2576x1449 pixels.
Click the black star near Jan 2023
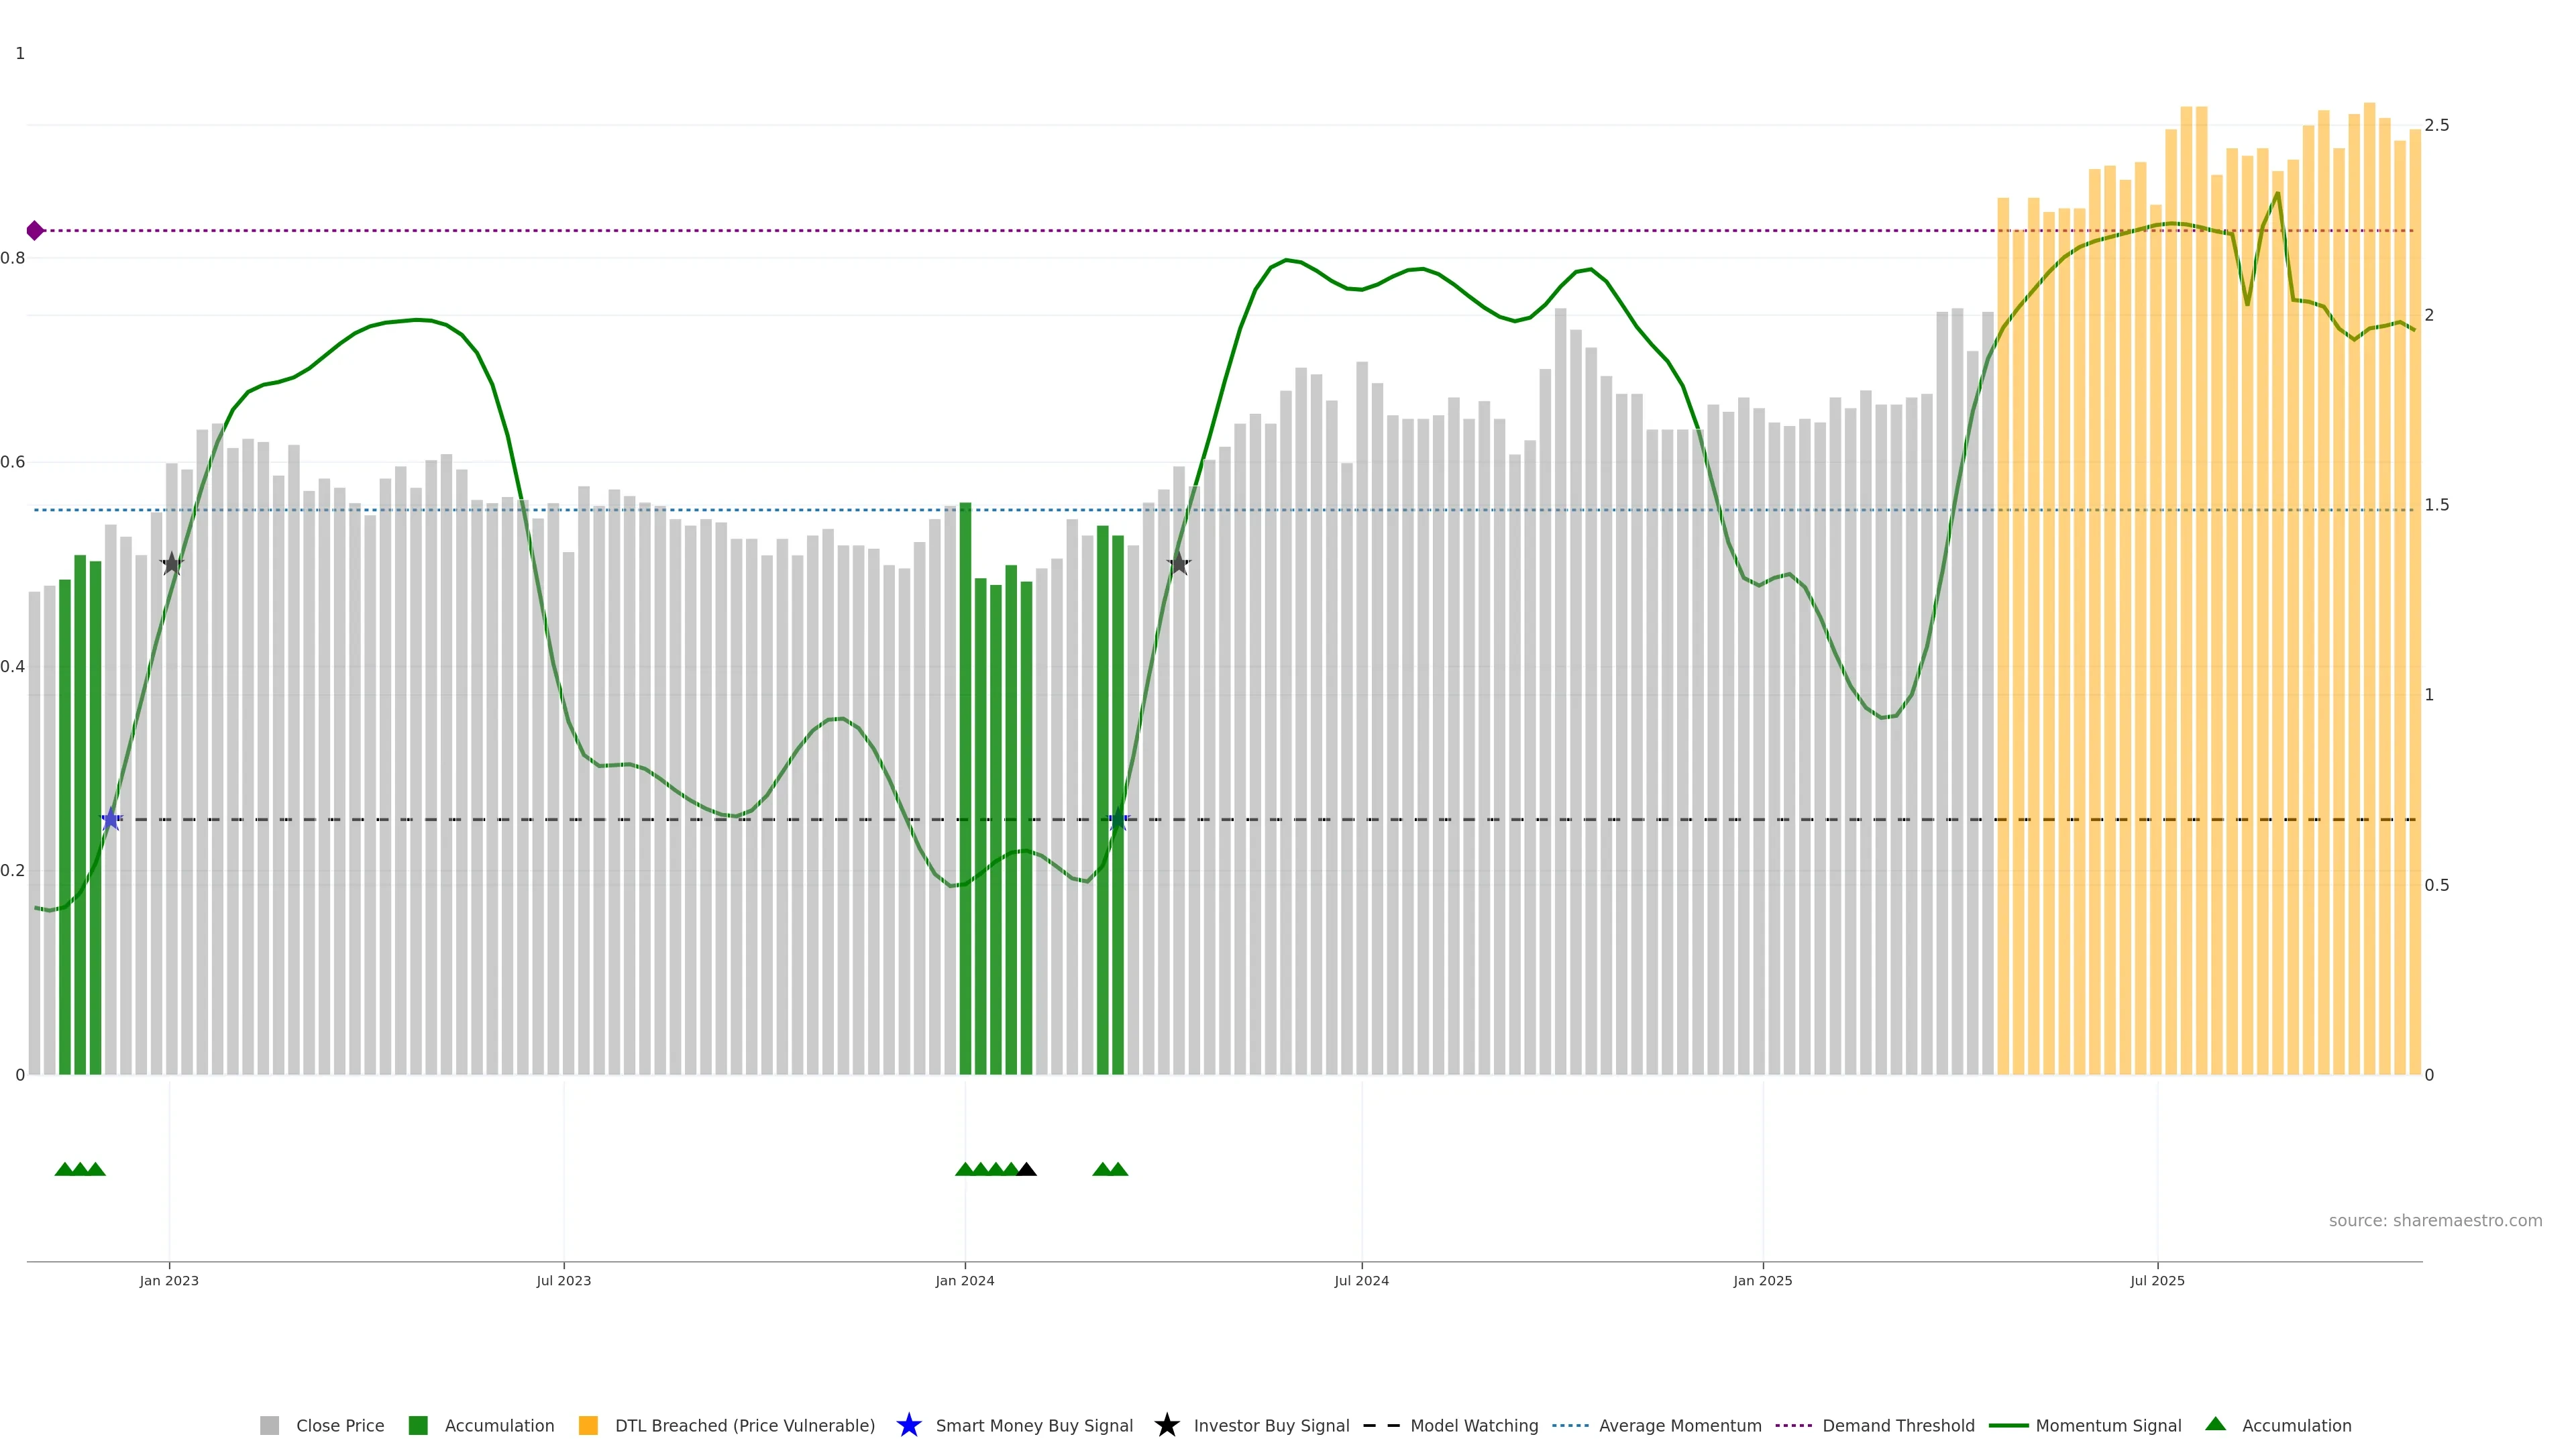172,563
